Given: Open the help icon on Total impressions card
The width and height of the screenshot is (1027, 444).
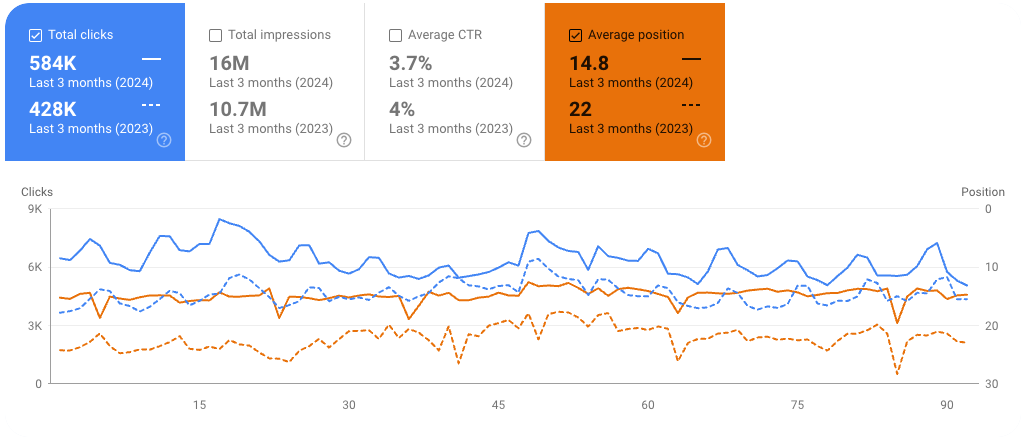Looking at the screenshot, I should point(344,140).
